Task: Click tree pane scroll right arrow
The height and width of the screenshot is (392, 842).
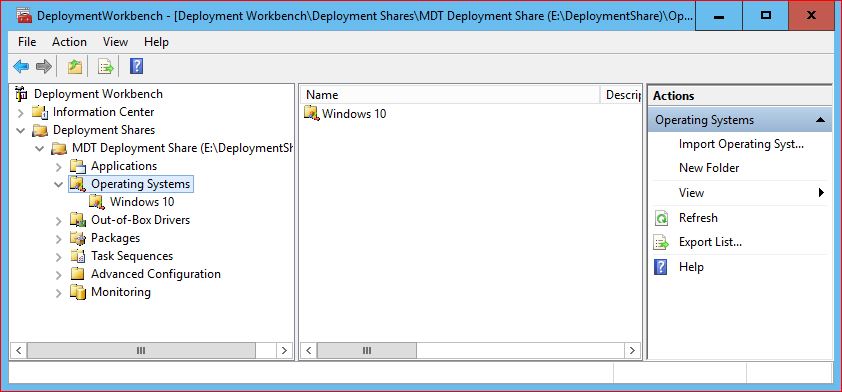Action: (285, 351)
